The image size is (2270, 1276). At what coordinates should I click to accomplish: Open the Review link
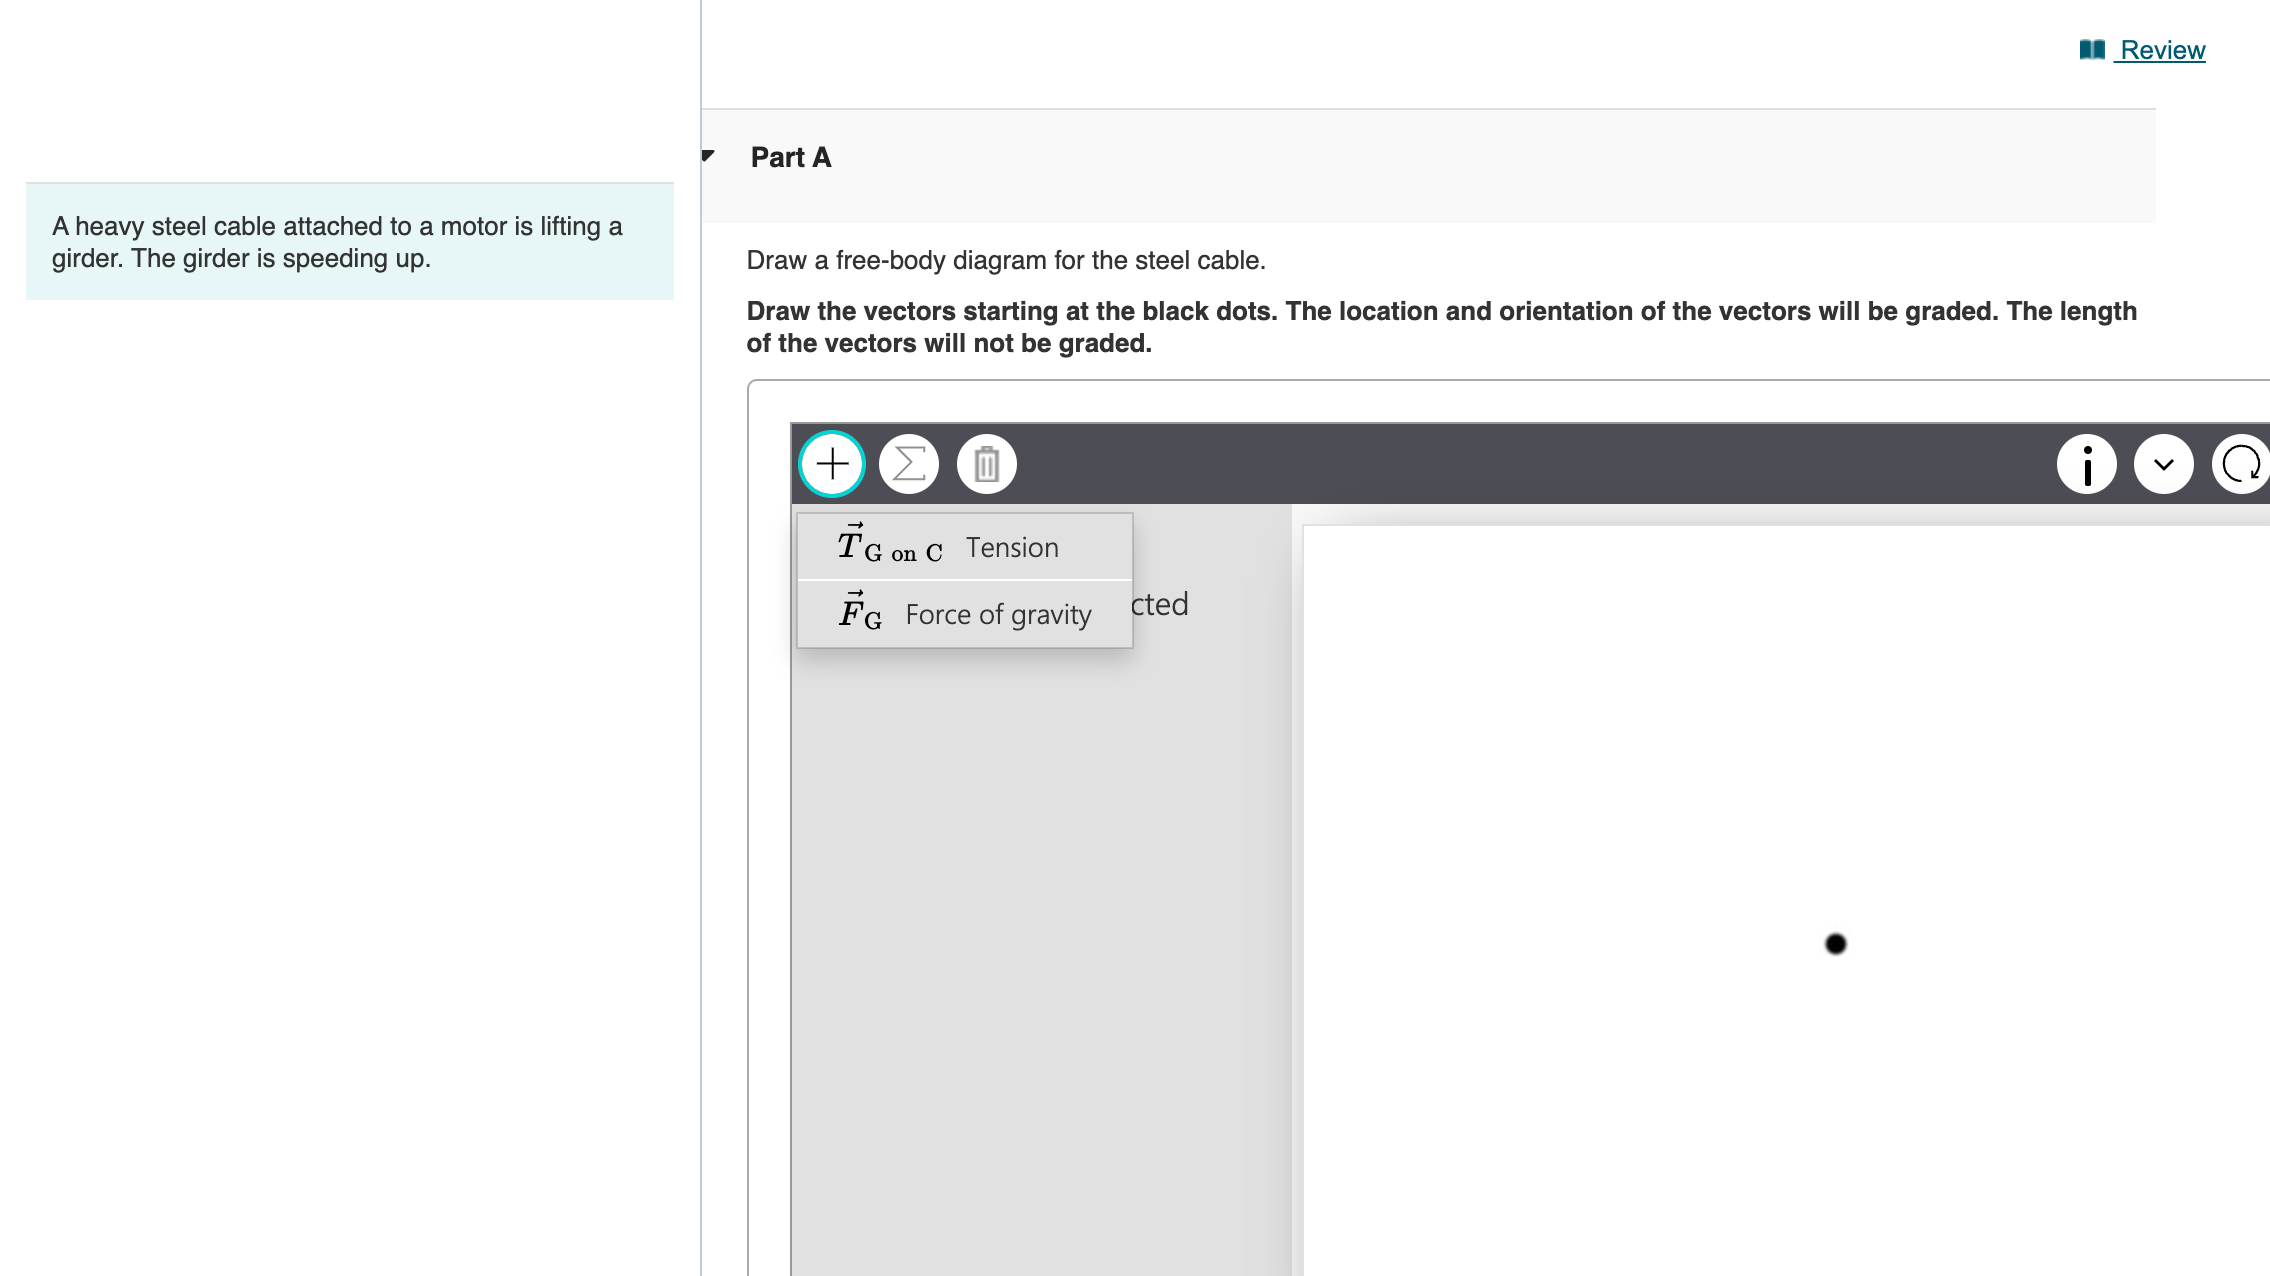[2162, 50]
